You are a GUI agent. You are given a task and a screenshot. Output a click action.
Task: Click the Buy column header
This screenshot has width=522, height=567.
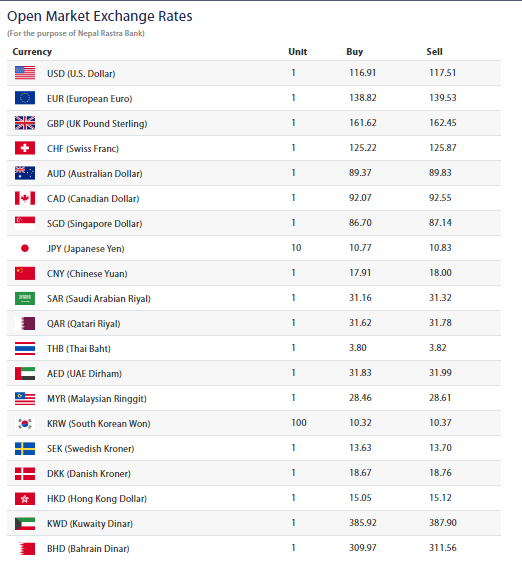355,52
